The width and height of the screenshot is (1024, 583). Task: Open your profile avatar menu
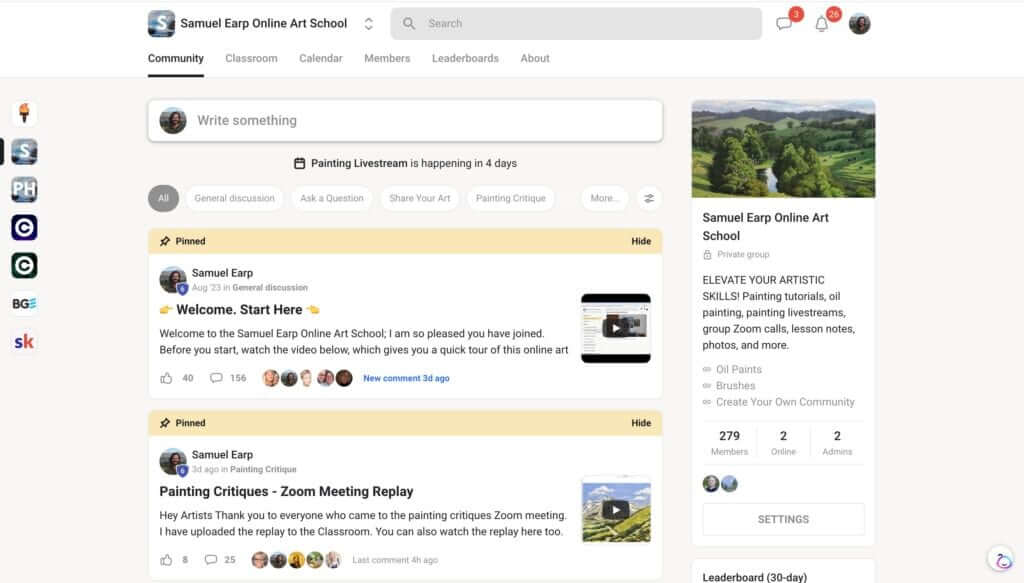coord(859,23)
